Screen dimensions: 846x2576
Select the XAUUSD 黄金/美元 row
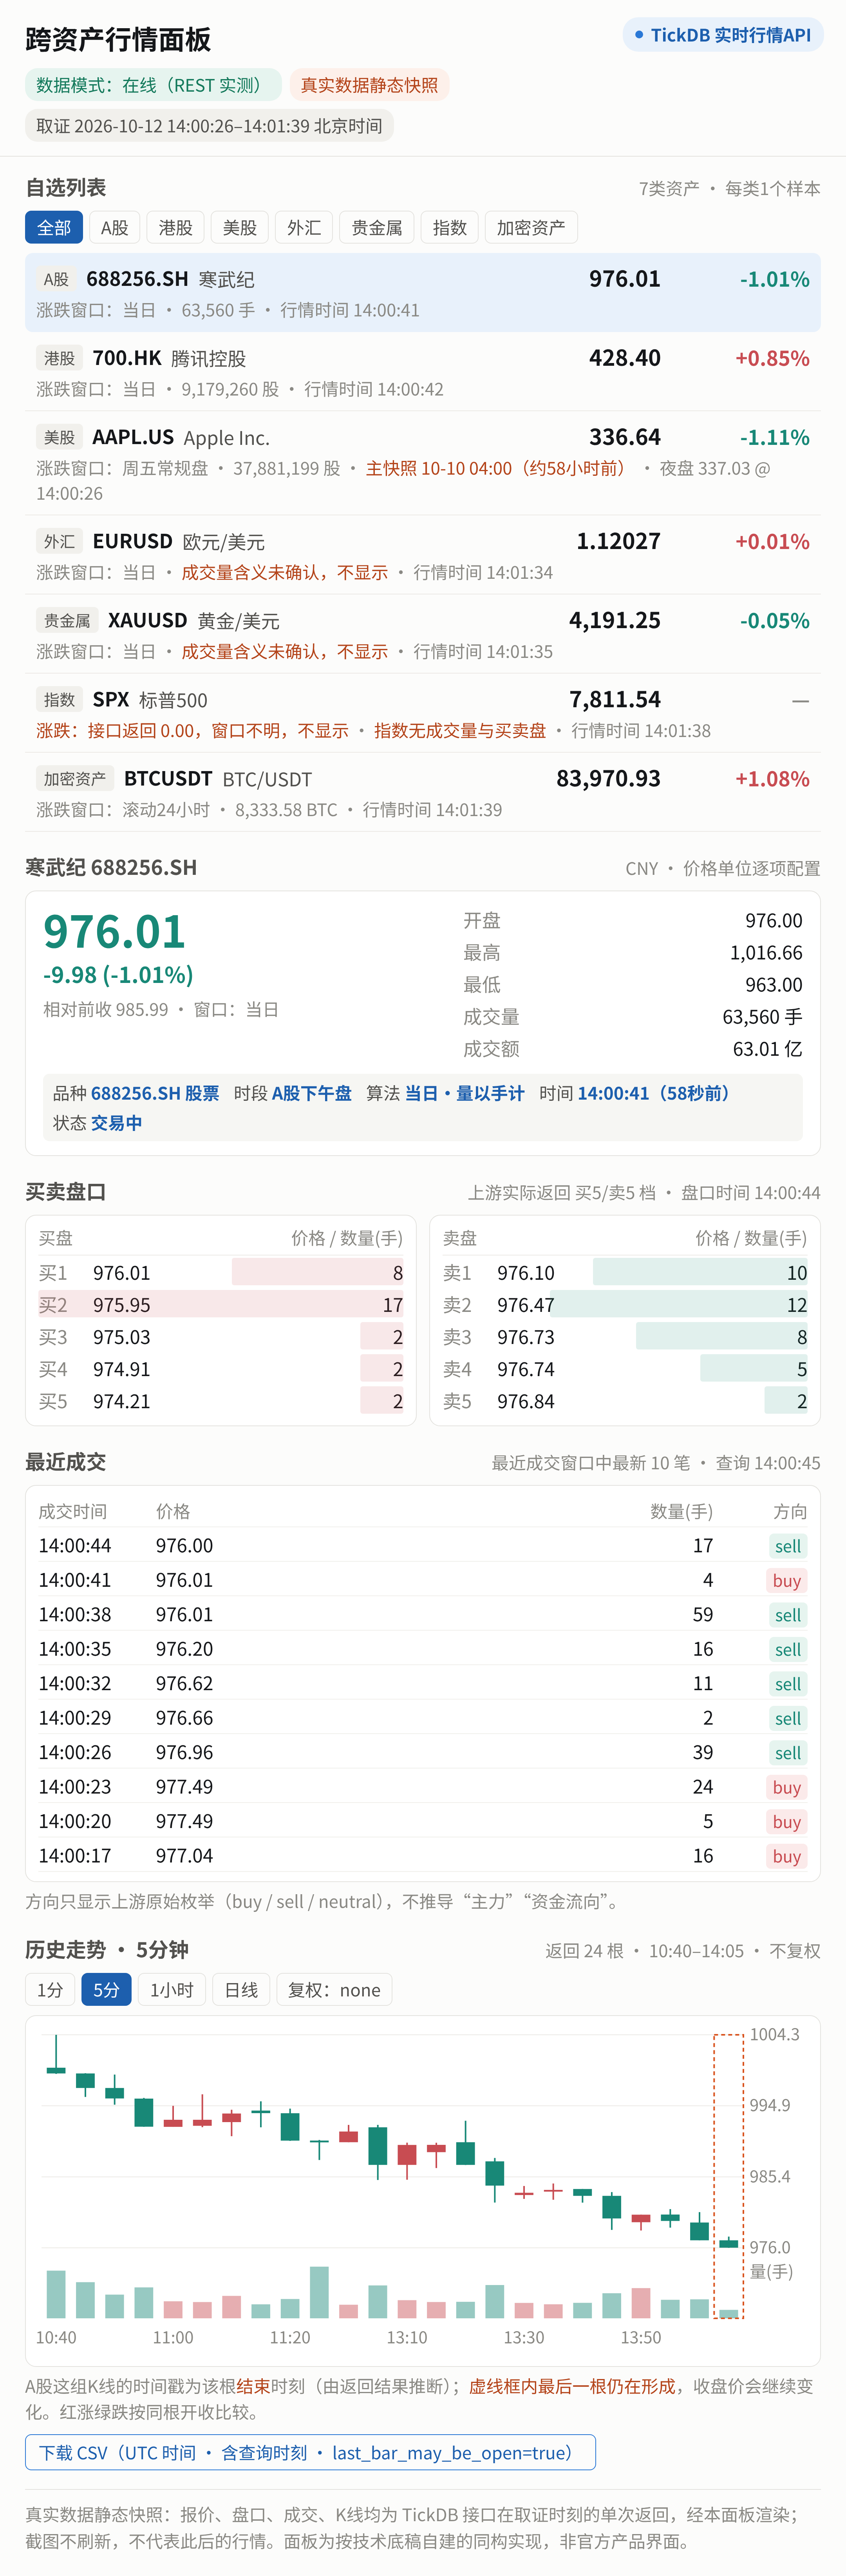(x=423, y=634)
